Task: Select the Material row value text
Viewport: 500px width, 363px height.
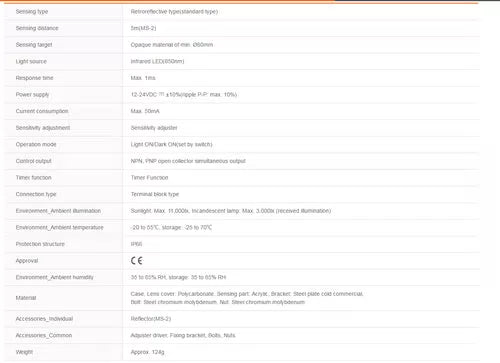Action: (x=247, y=298)
